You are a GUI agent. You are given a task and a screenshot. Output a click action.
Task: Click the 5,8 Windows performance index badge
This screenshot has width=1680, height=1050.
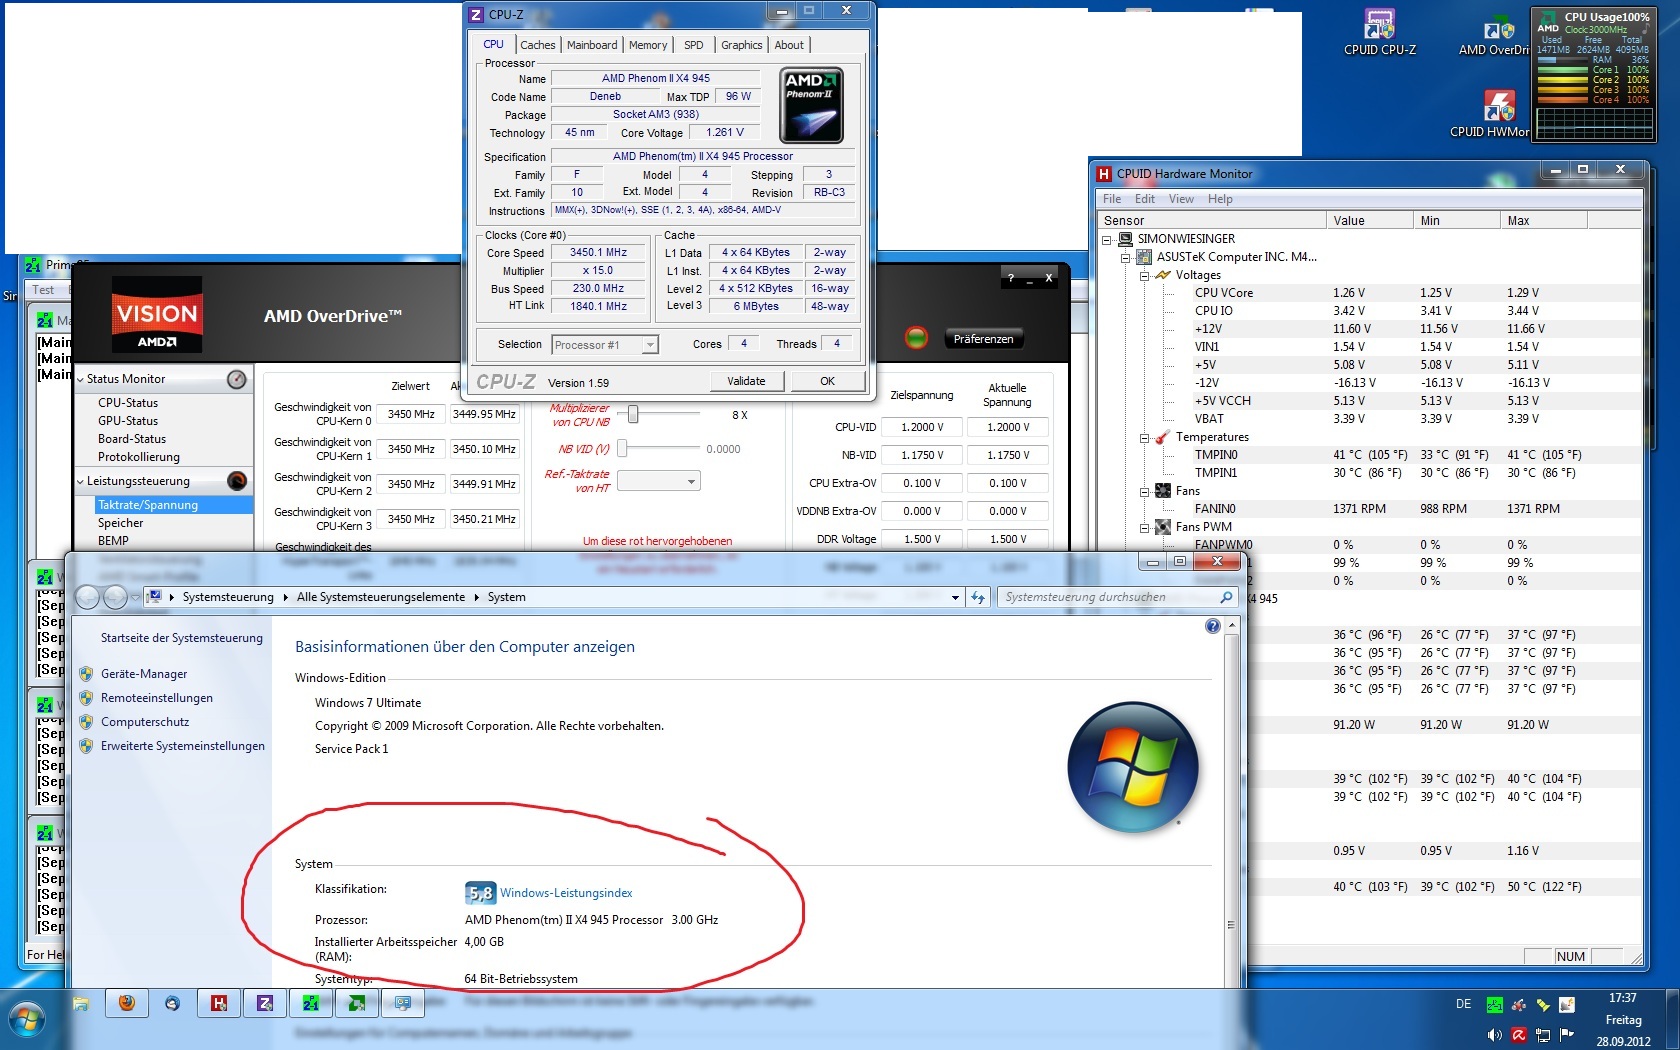tap(480, 893)
